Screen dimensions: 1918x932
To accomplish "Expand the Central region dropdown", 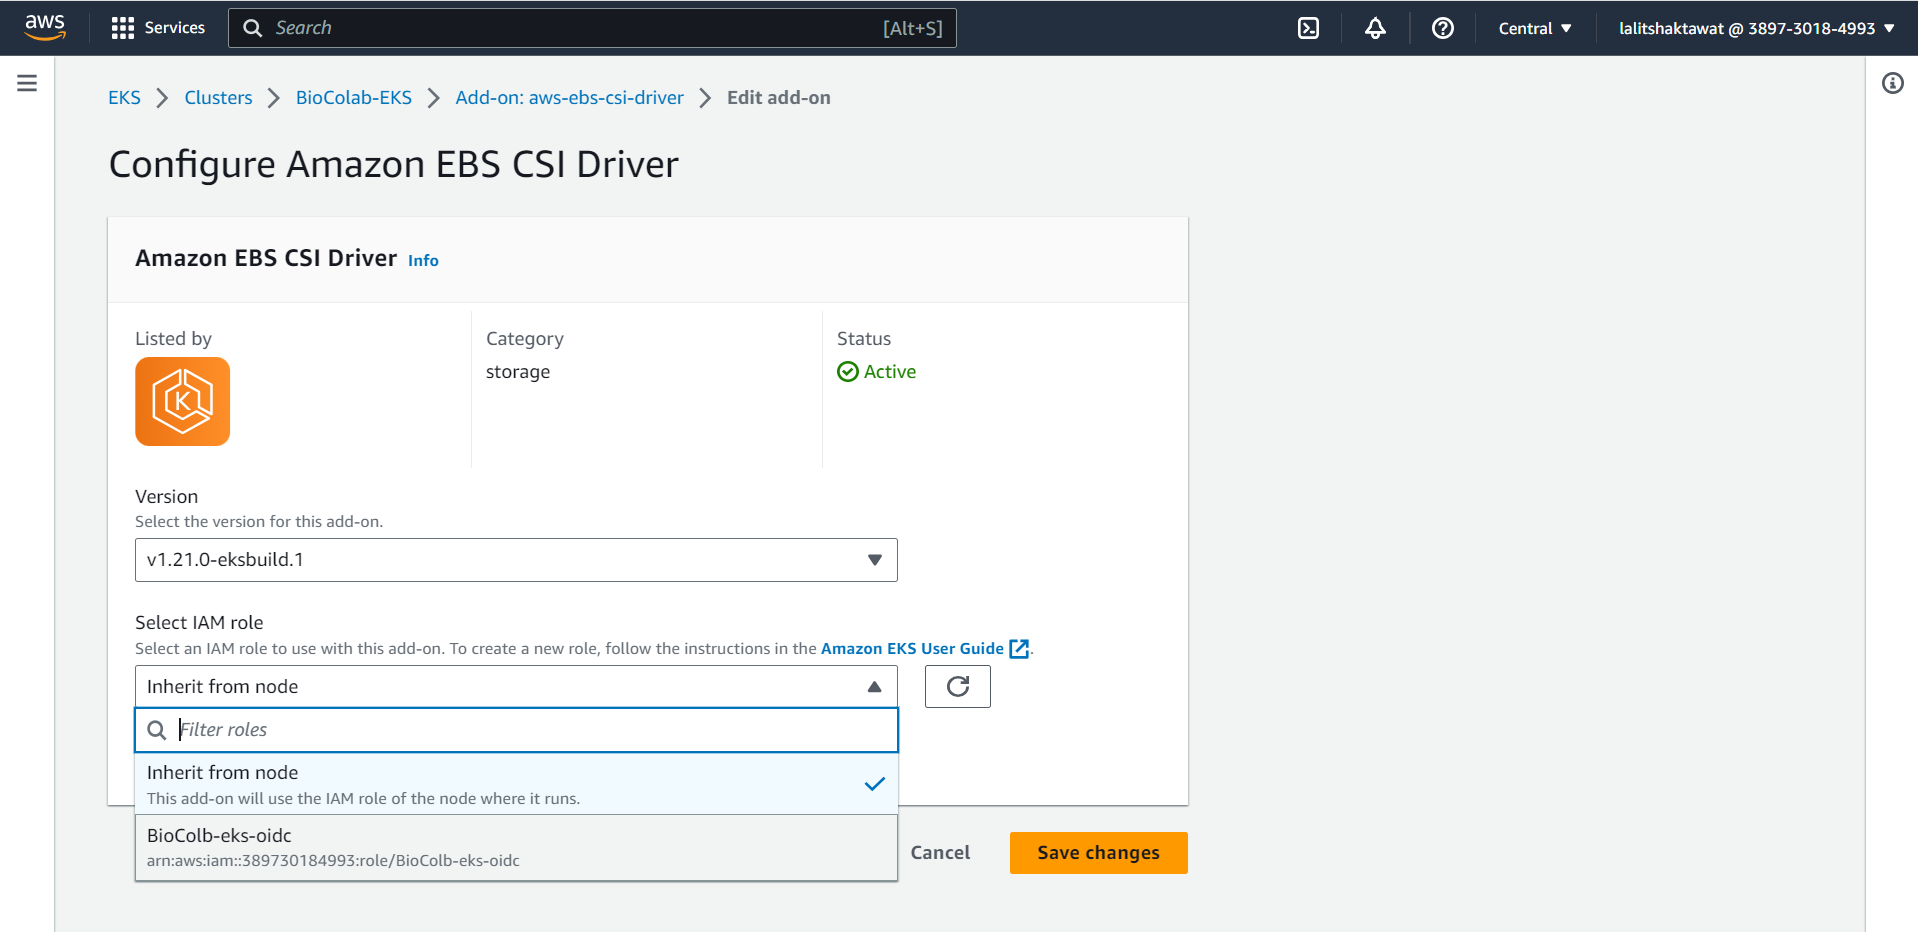I will 1535,28.
